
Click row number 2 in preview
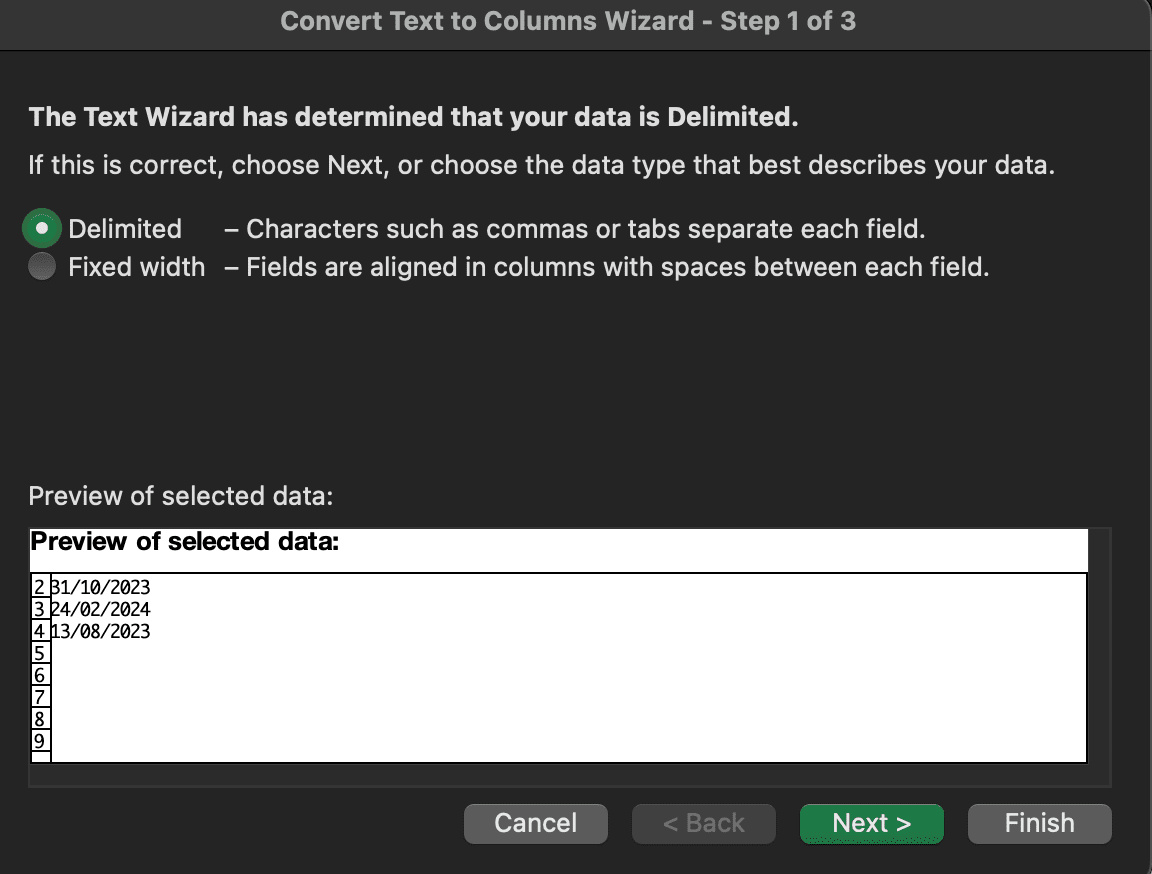pyautogui.click(x=40, y=588)
